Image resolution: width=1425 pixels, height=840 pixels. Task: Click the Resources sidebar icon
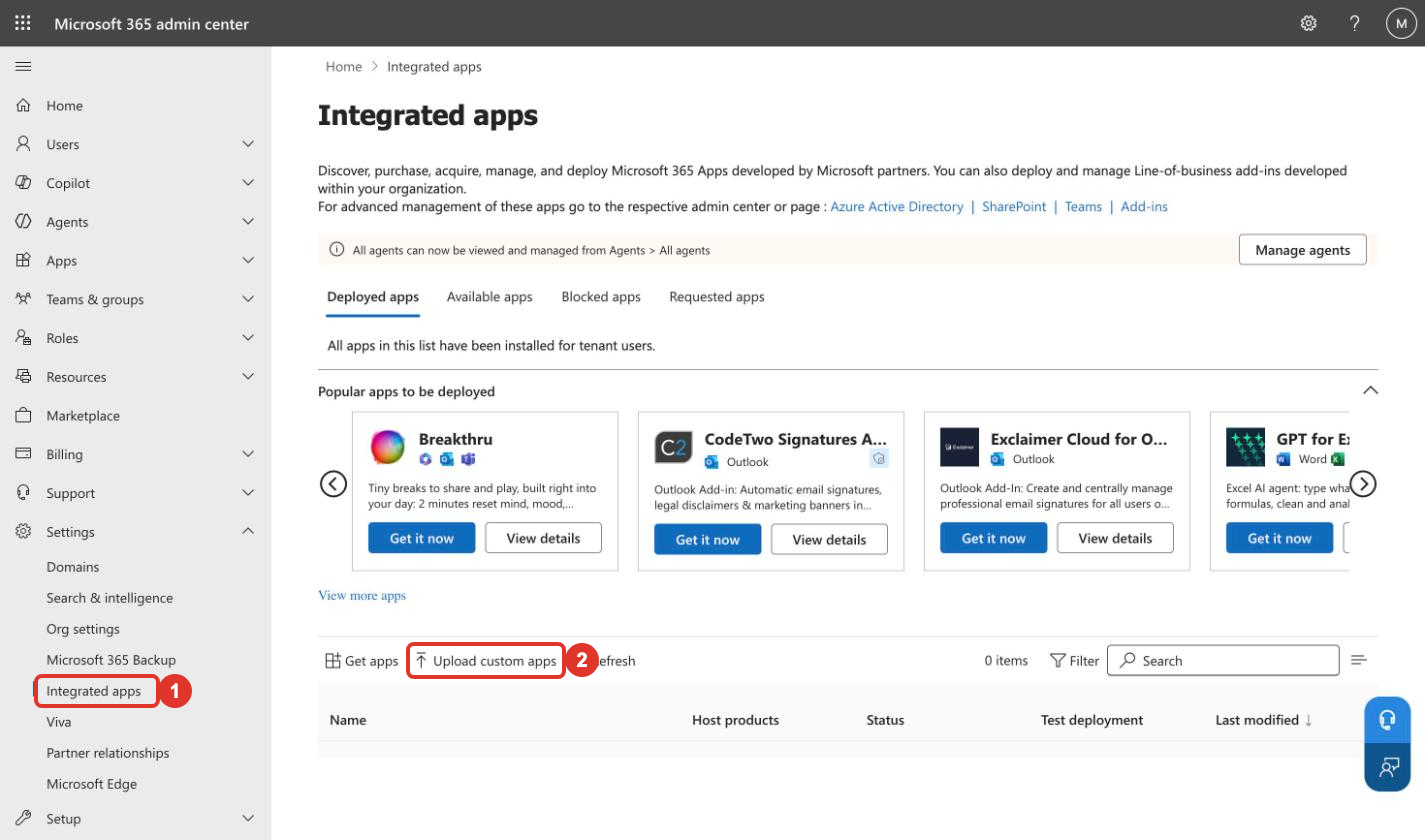(24, 377)
